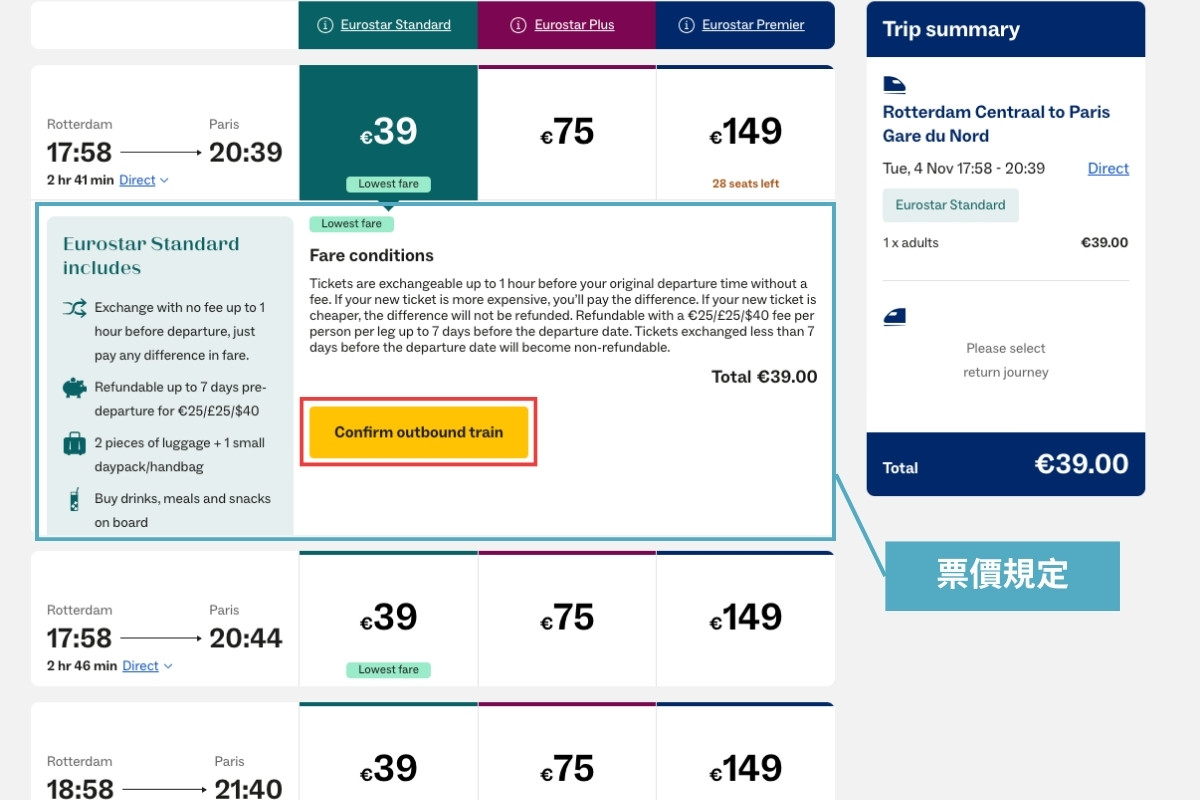Select the selected €39 Standard fare on 17:58 train
The width and height of the screenshot is (1200, 800).
point(388,133)
